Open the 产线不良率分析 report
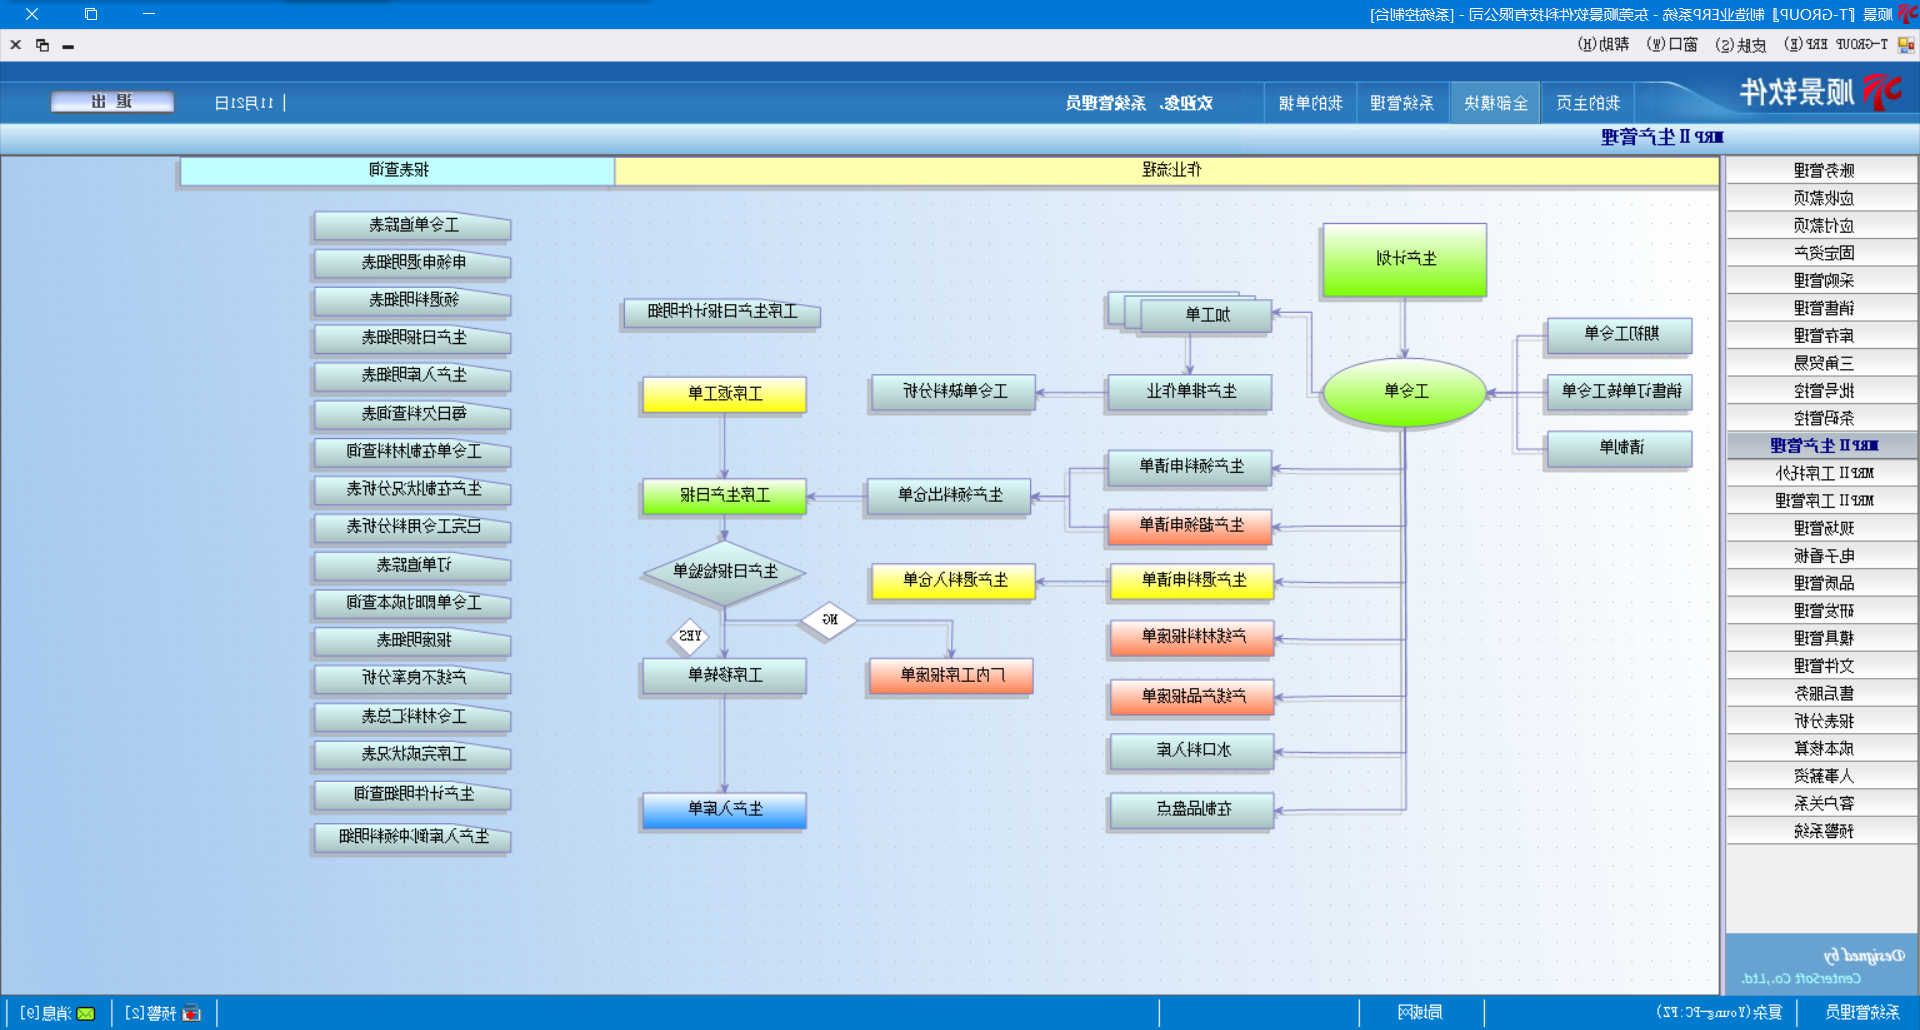 [413, 678]
